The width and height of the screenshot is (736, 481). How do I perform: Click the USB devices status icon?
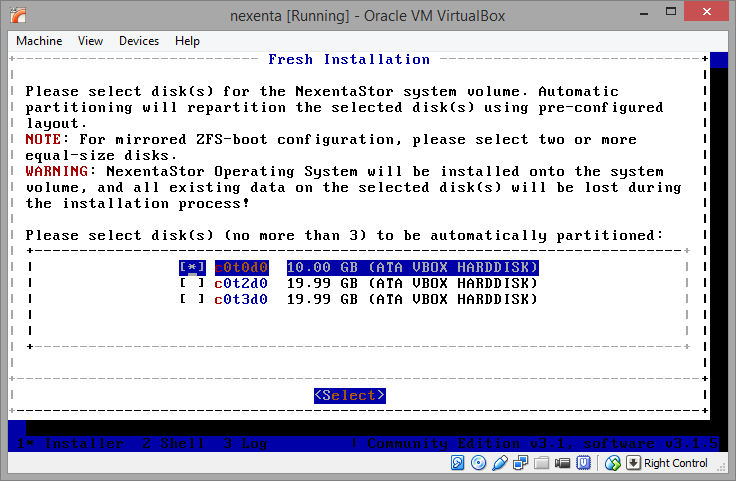[500, 463]
